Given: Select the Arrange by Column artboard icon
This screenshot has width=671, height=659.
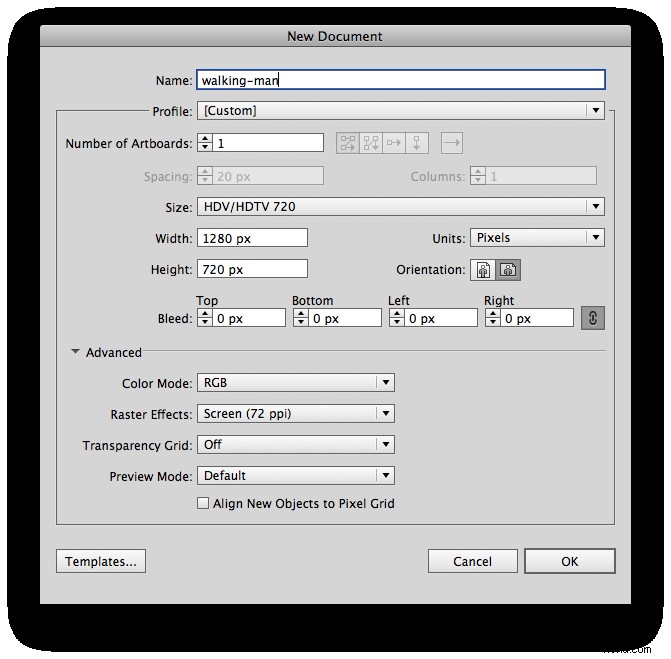Looking at the screenshot, I should pyautogui.click(x=416, y=143).
